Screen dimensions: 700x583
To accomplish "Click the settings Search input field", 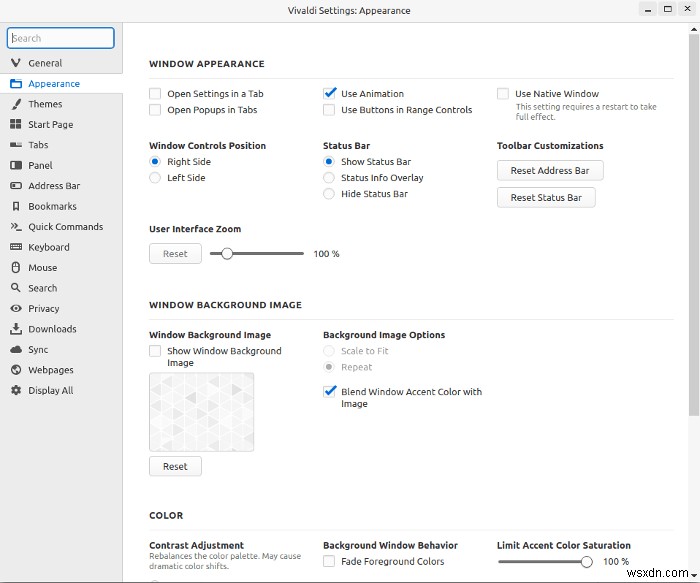I will 61,38.
